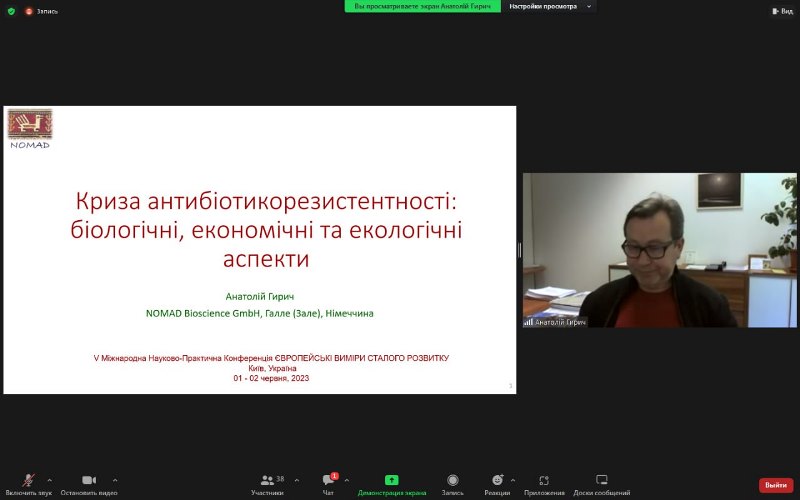Unmute via the microphone icon
This screenshot has width=800, height=500.
(x=28, y=480)
